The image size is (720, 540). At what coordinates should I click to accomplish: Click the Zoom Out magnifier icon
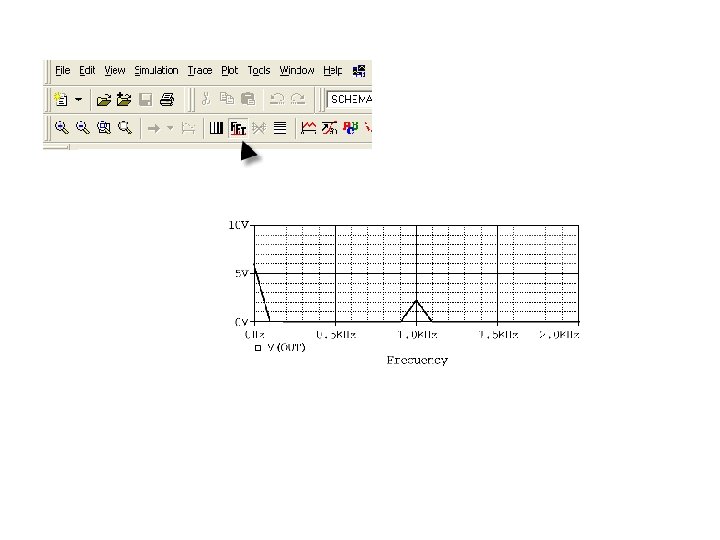[83, 127]
